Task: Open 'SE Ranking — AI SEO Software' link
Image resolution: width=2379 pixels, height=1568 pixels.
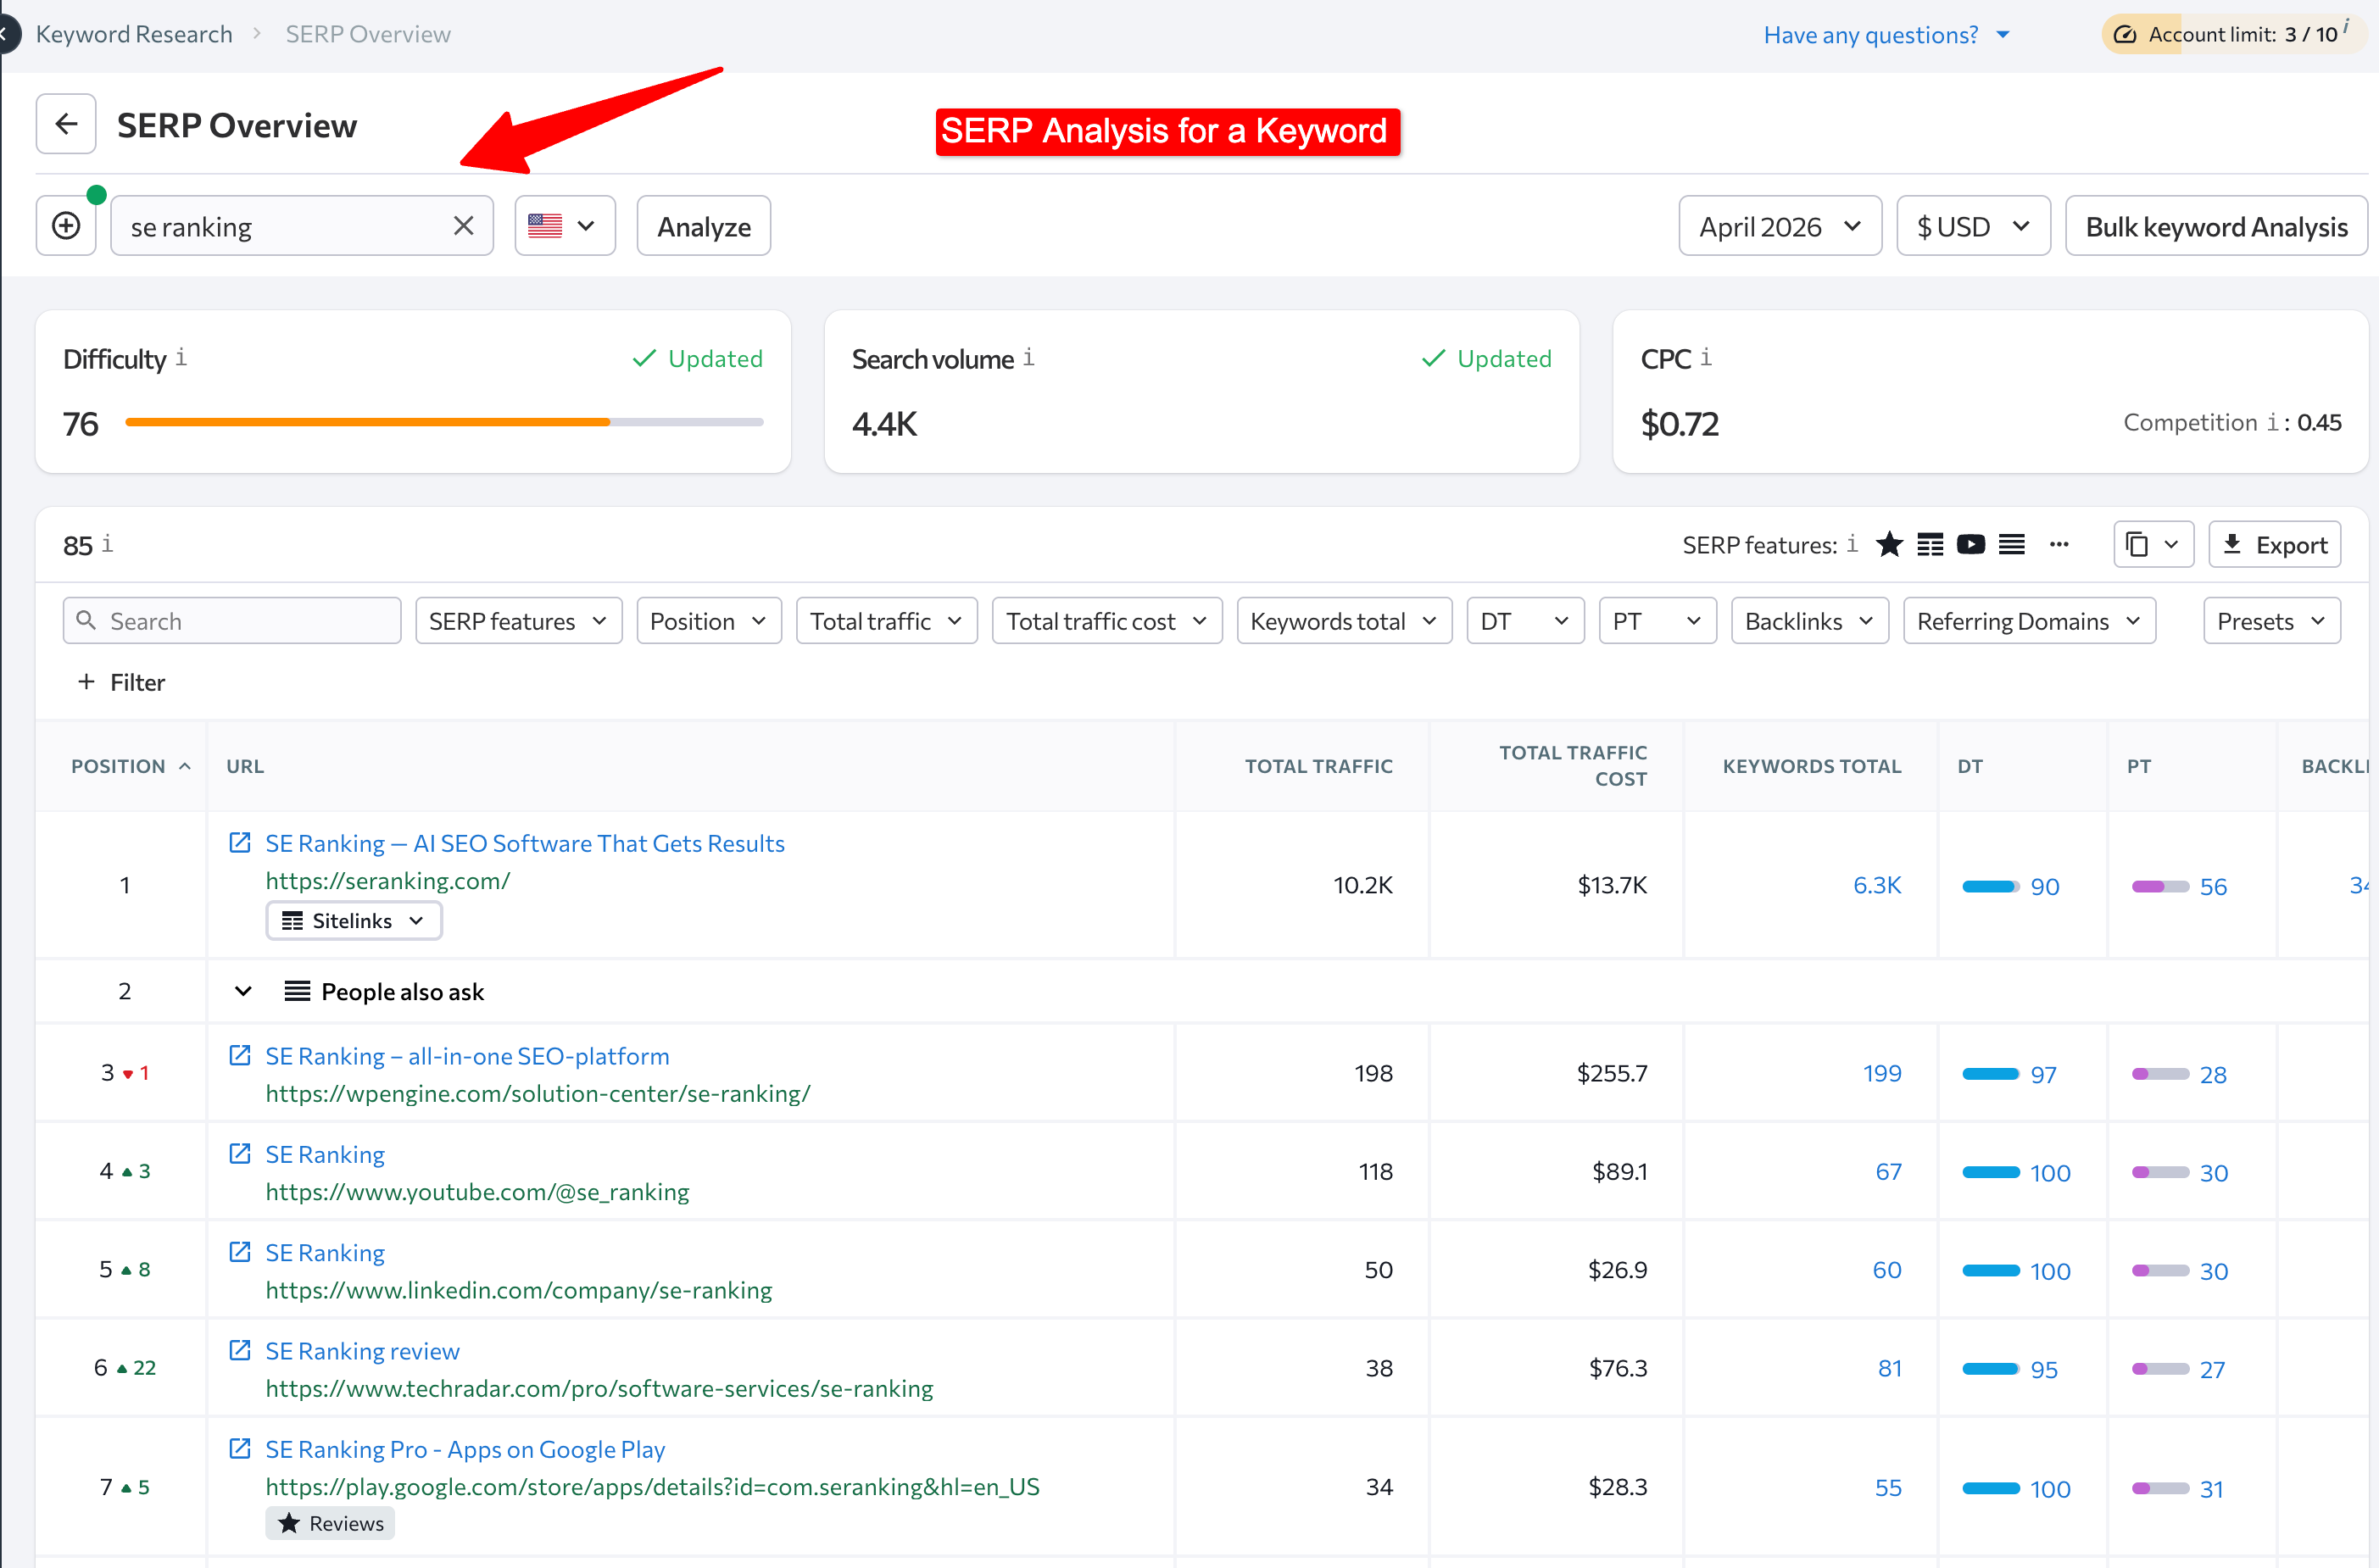Action: 524,843
